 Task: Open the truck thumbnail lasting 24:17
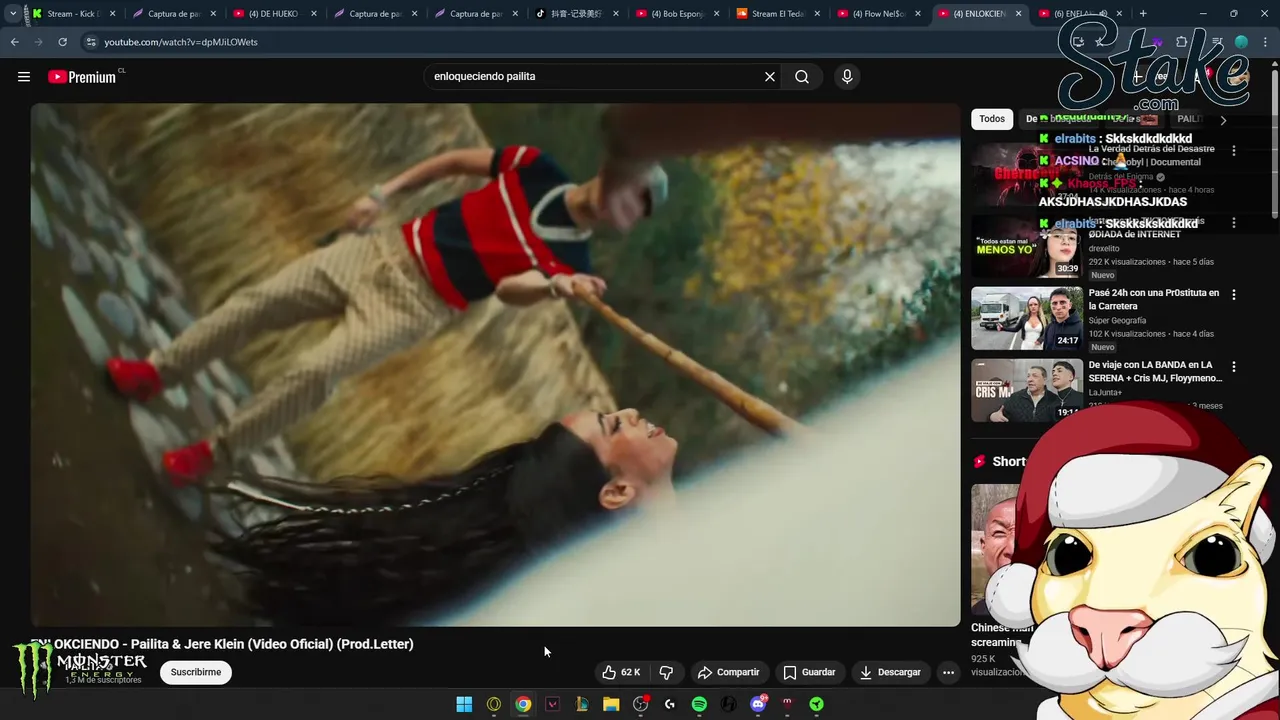click(x=1027, y=318)
